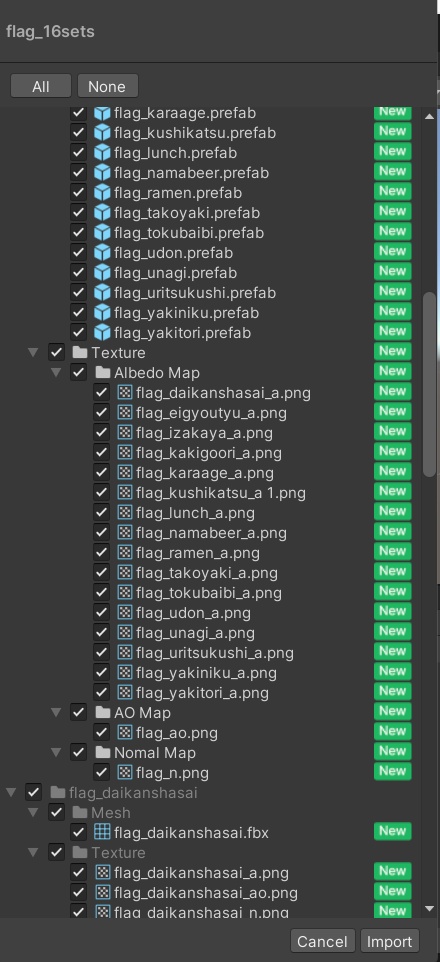Collapse the Albedo Map folder

pos(56,372)
